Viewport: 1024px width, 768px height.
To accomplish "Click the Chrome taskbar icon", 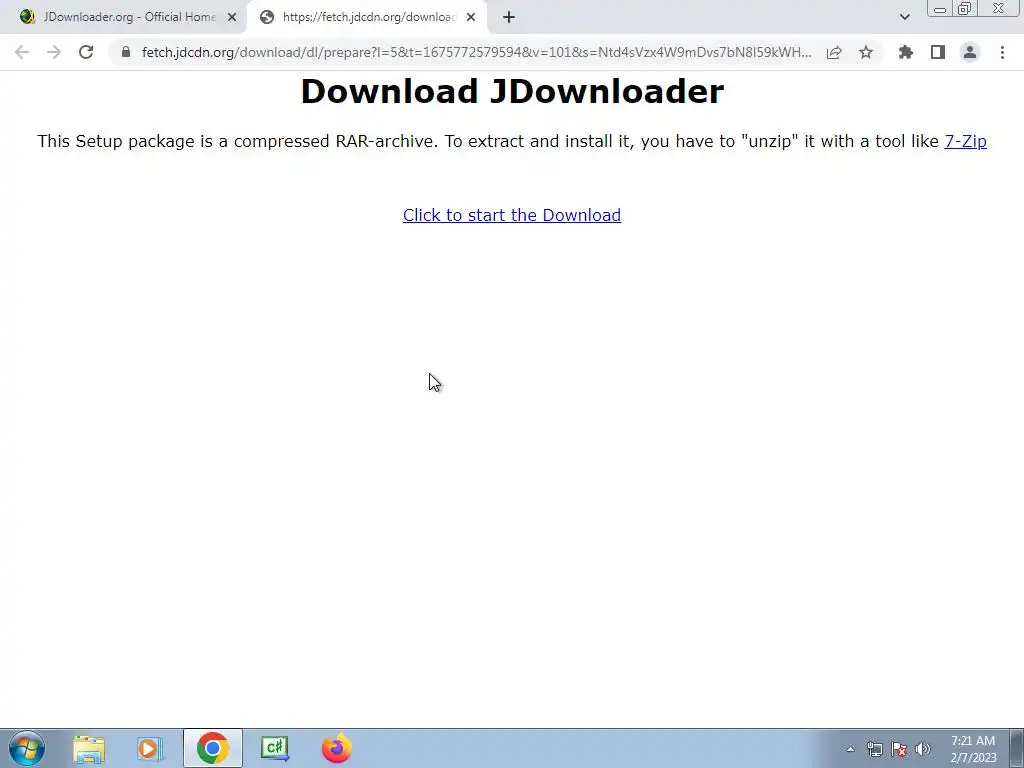I will [212, 748].
